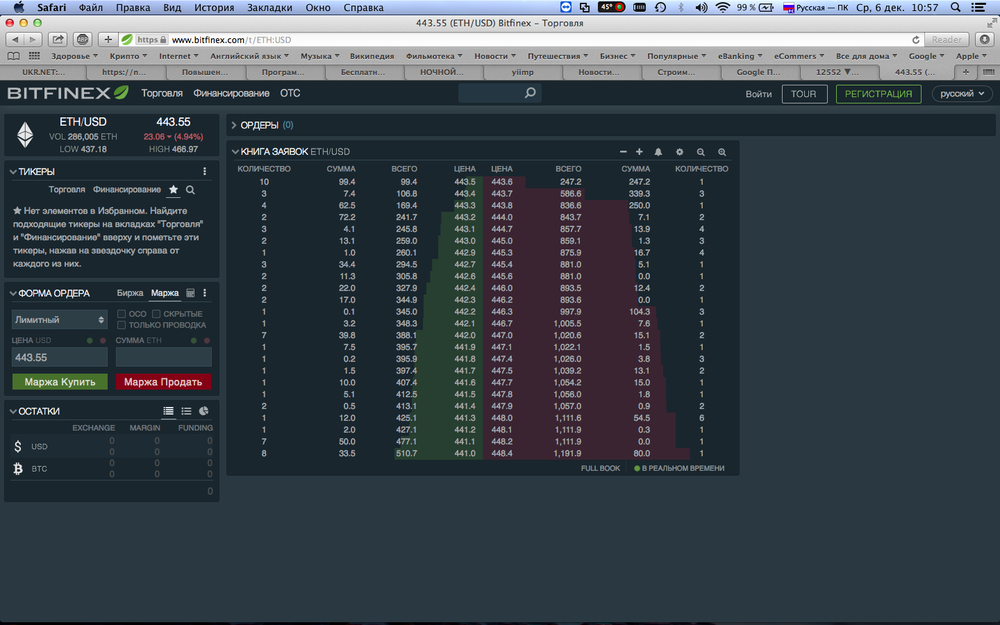Switch balances to detailed list view

[168, 411]
